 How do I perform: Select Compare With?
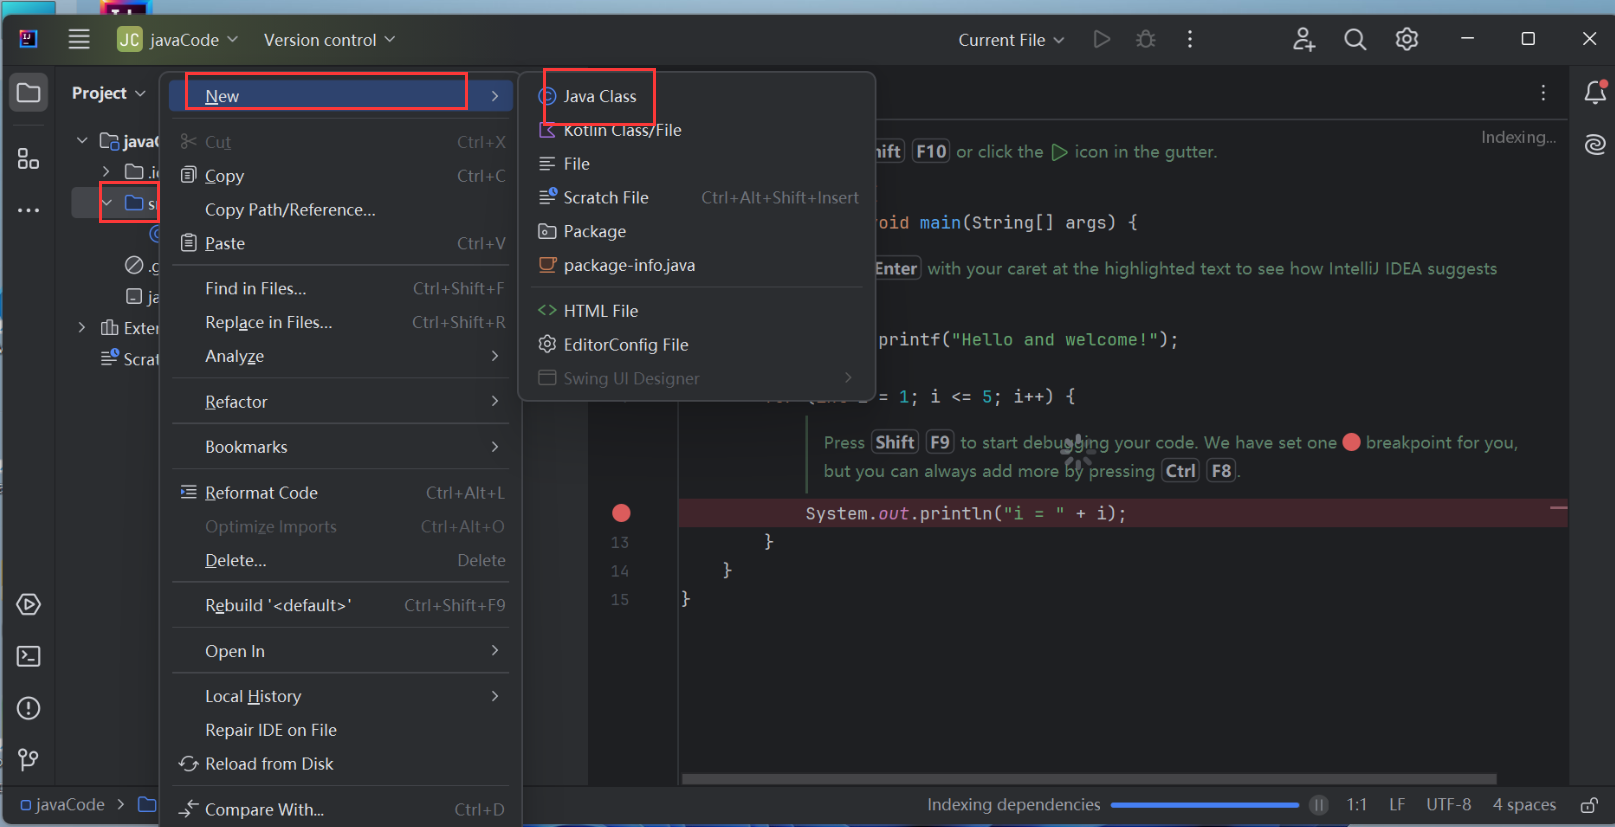pos(341,809)
